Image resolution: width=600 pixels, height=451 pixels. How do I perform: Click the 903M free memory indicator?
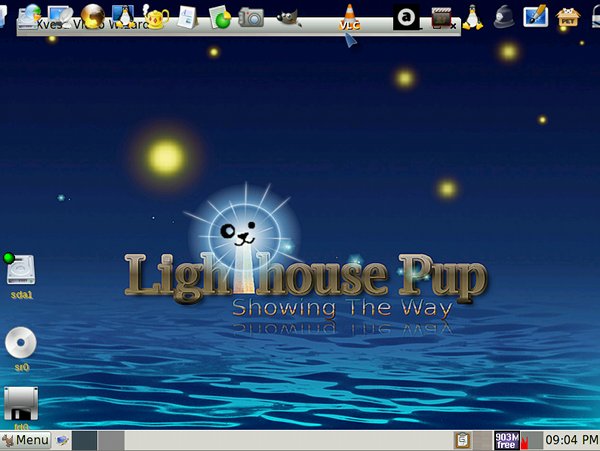(x=507, y=440)
